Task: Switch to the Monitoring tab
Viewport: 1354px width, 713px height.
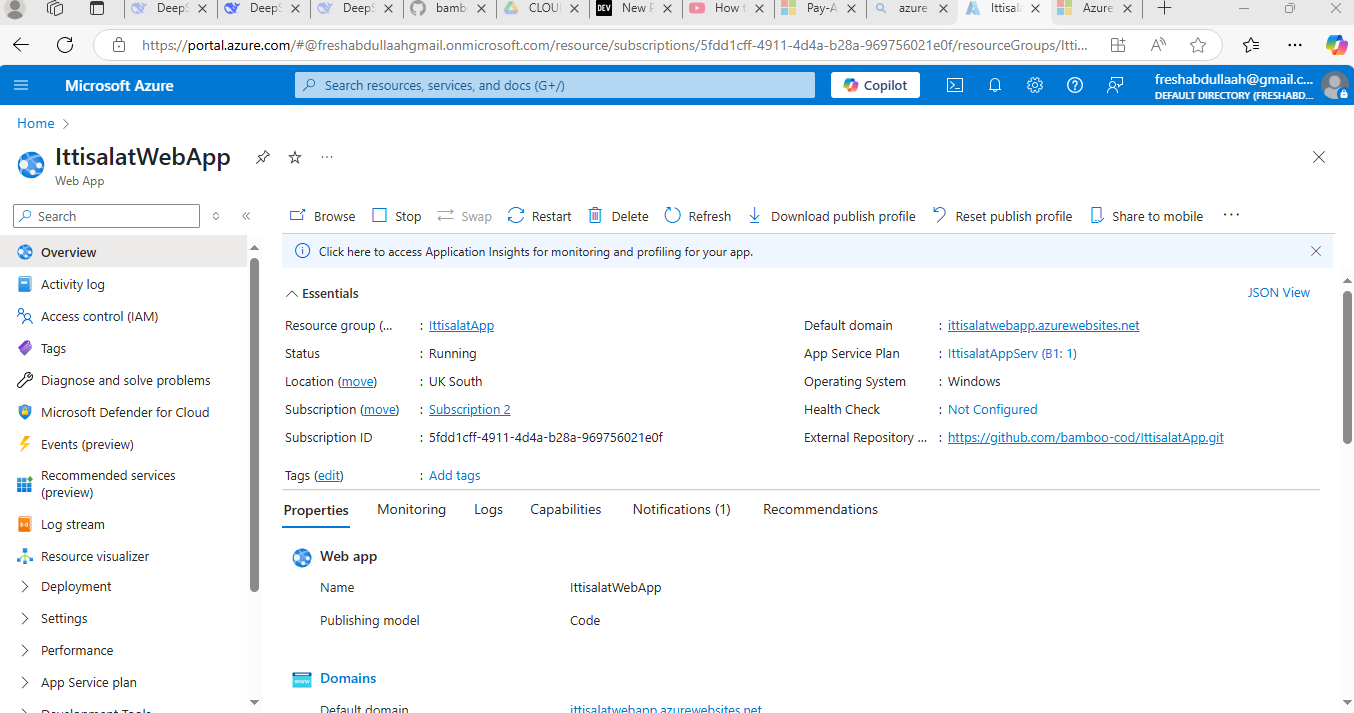Action: (x=411, y=510)
